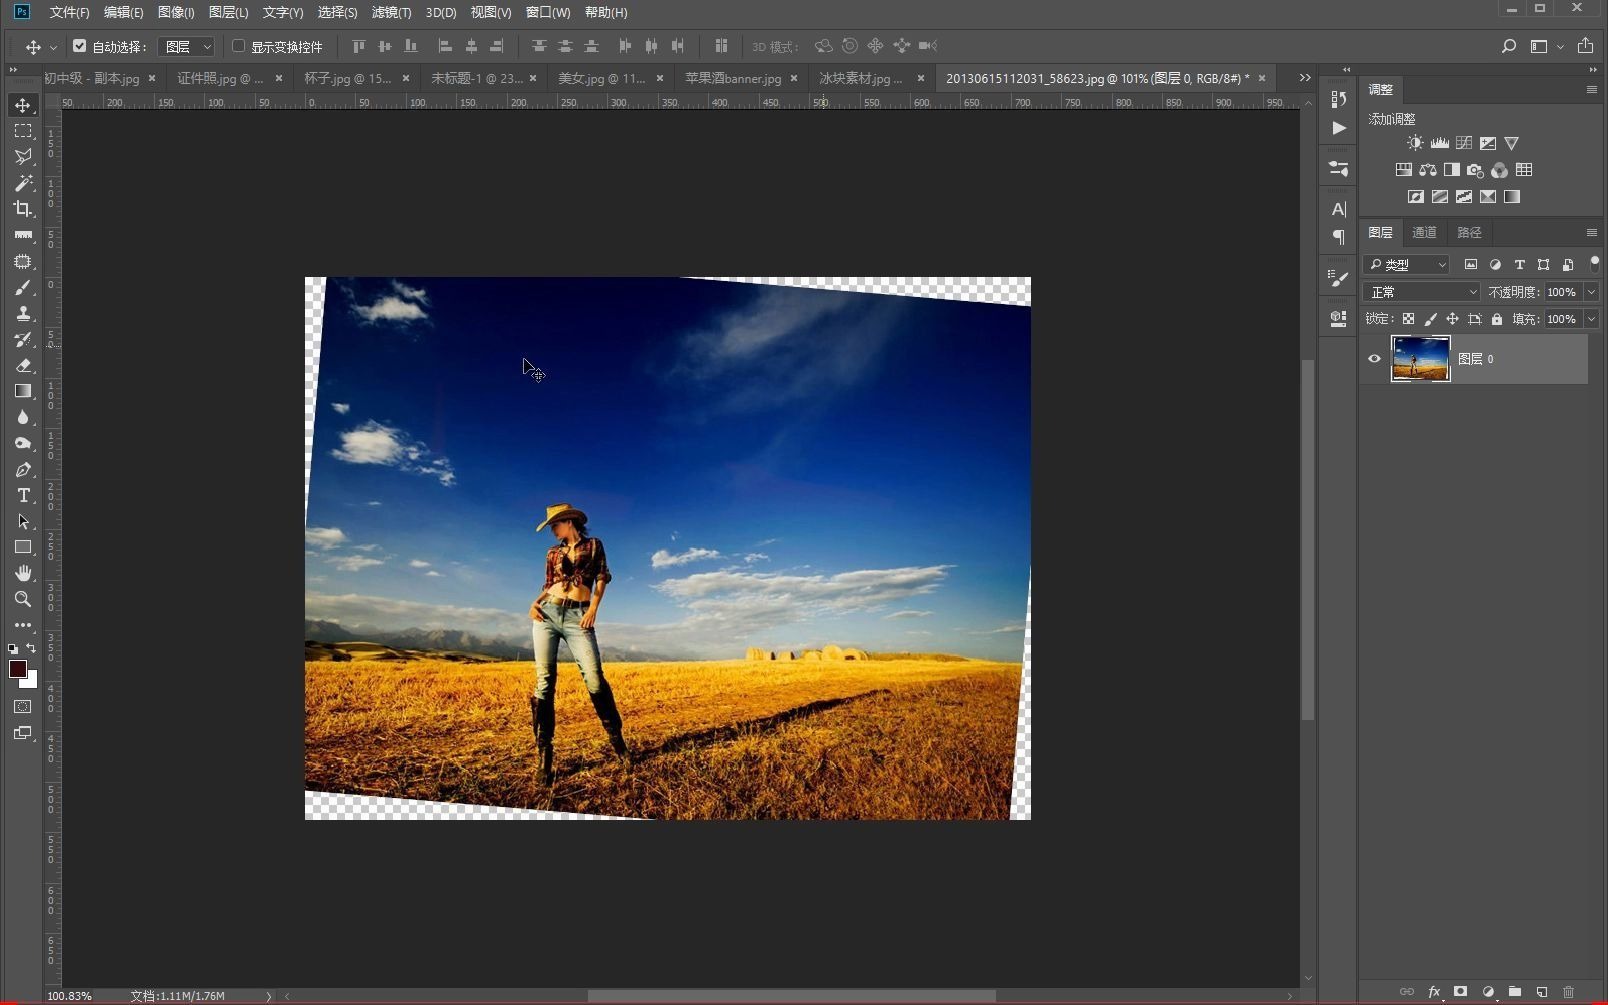Pick the Horizontal Type tool
The image size is (1608, 1005).
coord(23,496)
